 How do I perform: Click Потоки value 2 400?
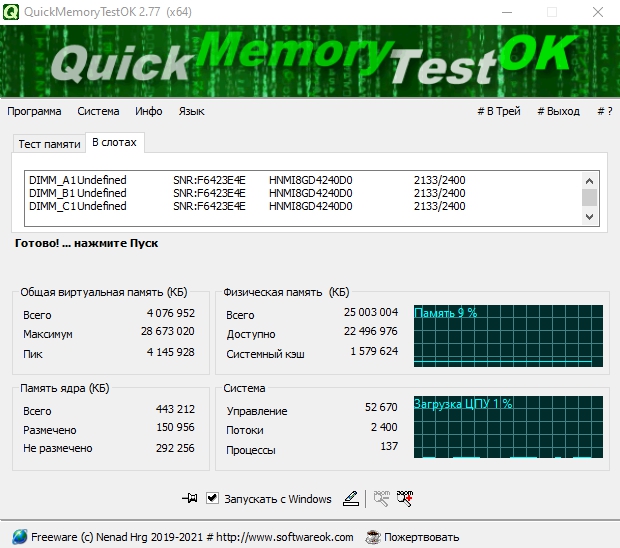[384, 427]
